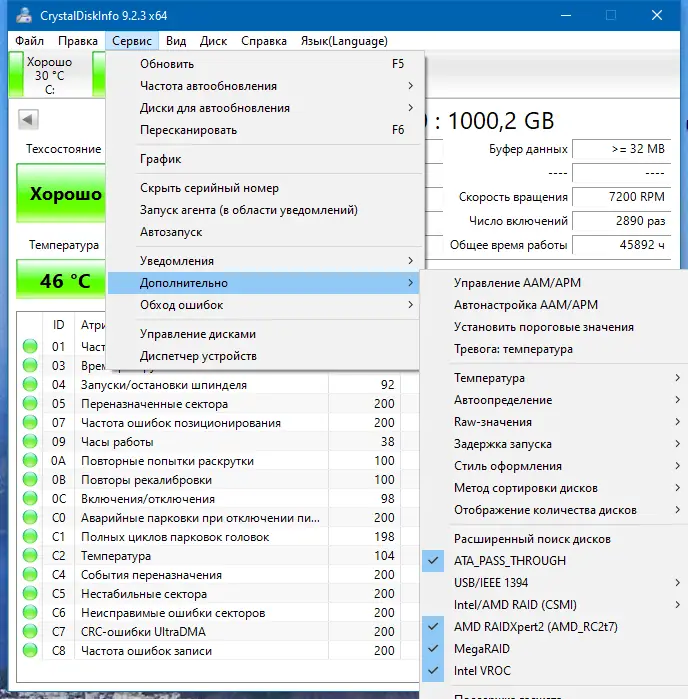Click the Скорость вращения 7200 RPM field
Viewport: 688px width, 699px height.
621,197
